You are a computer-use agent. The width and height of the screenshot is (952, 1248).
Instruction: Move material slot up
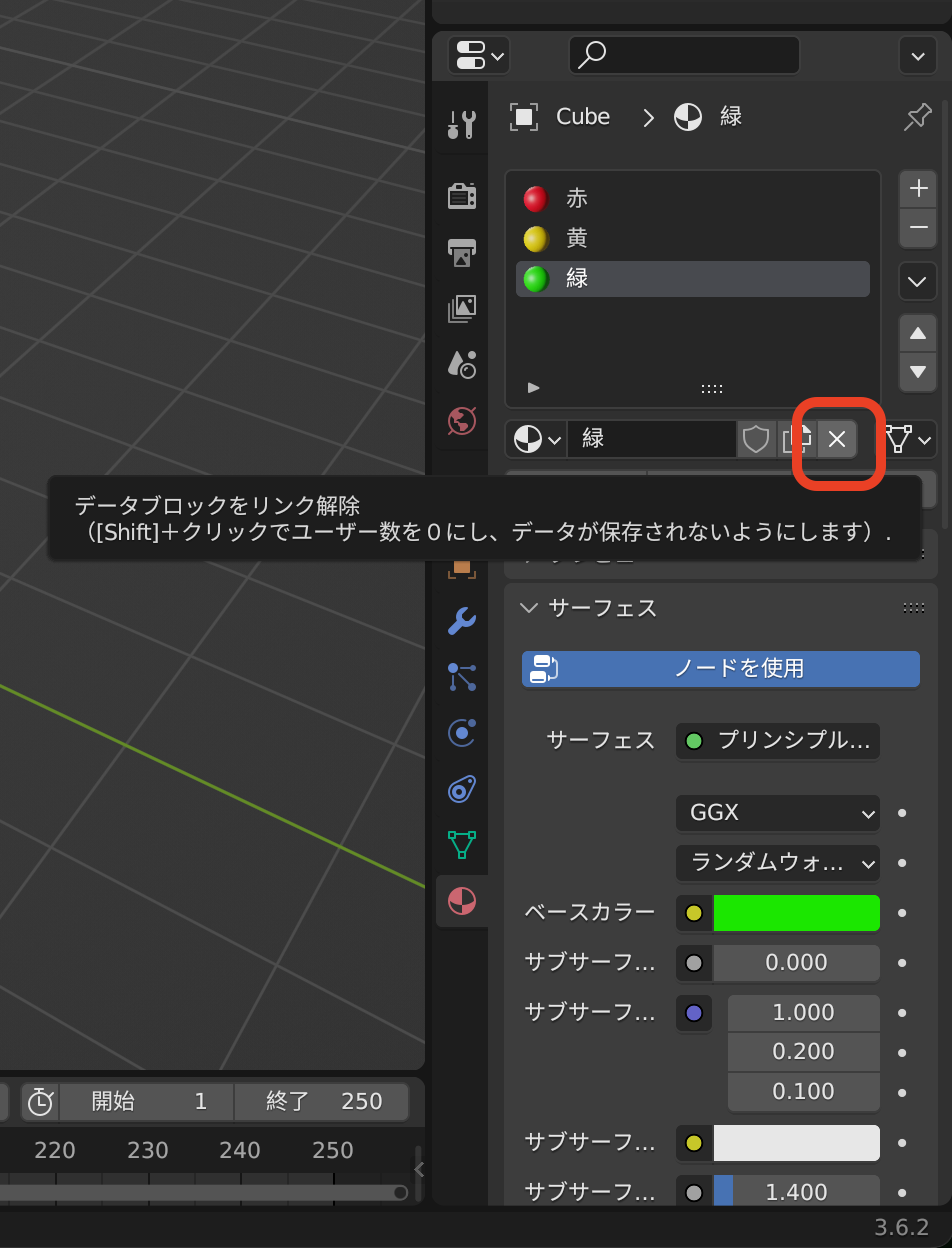pyautogui.click(x=918, y=333)
